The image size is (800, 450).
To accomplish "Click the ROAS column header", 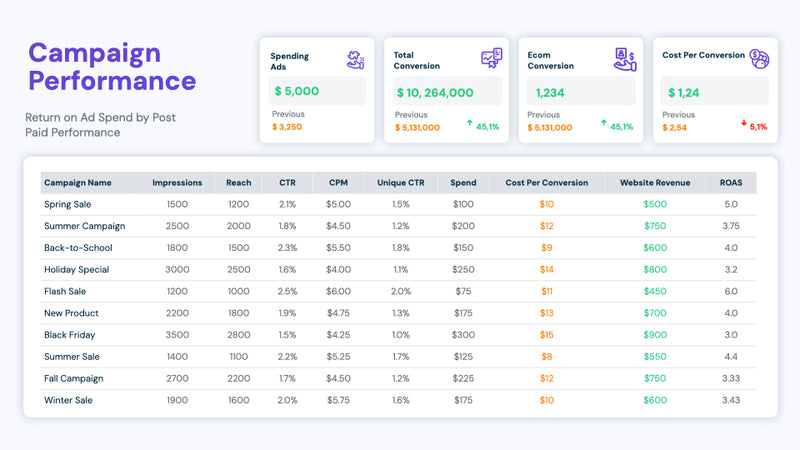I will click(x=731, y=183).
